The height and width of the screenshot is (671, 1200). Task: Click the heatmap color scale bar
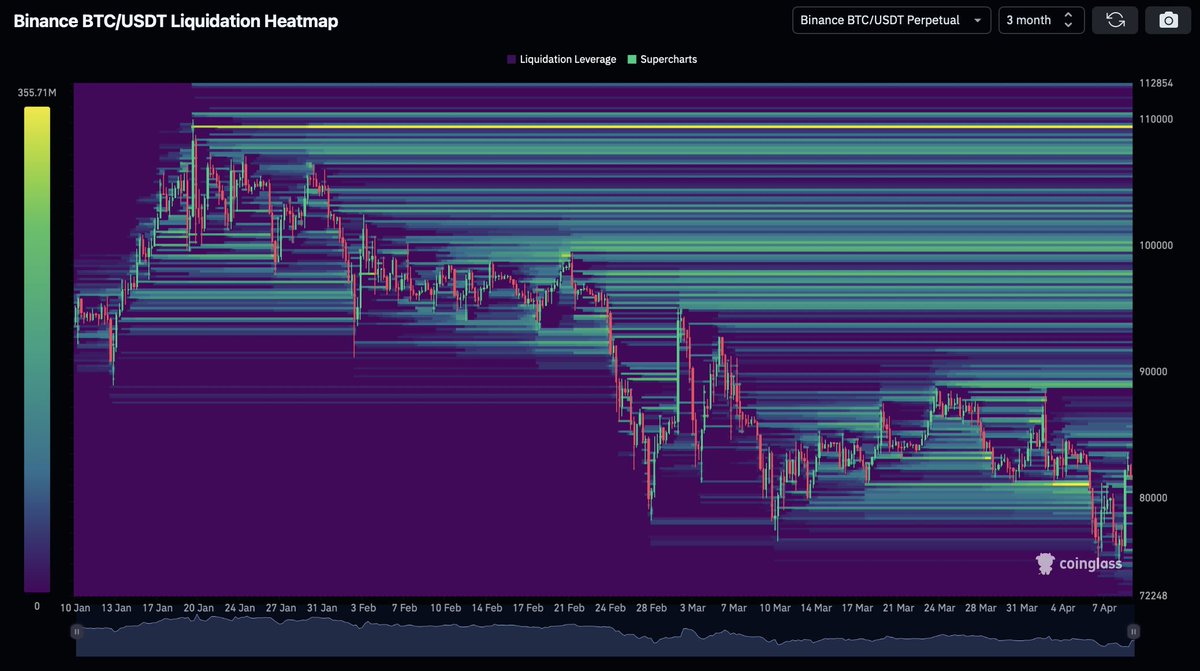37,350
